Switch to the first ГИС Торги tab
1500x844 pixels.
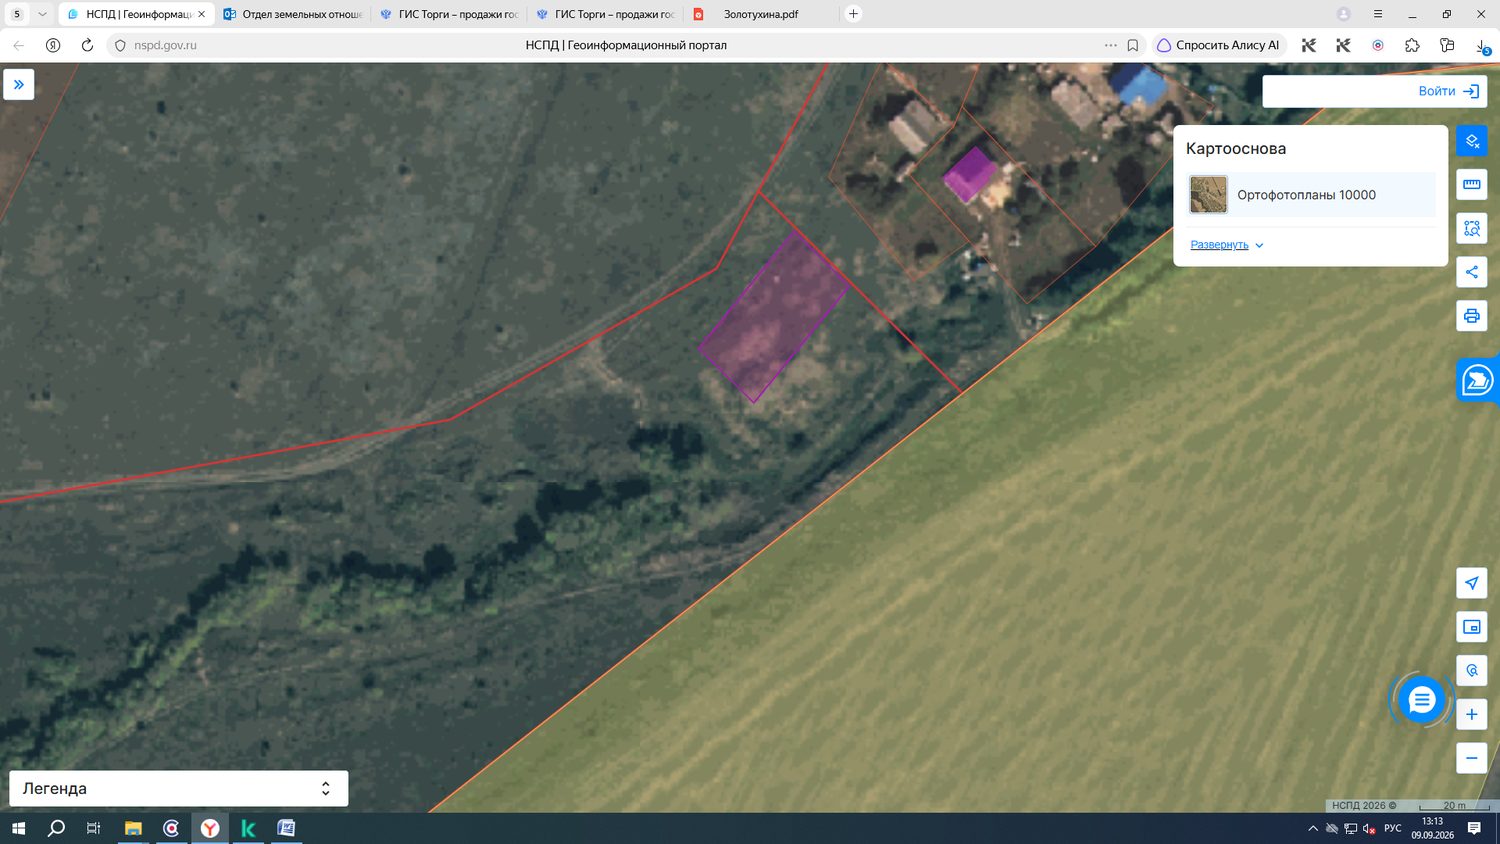pyautogui.click(x=449, y=14)
